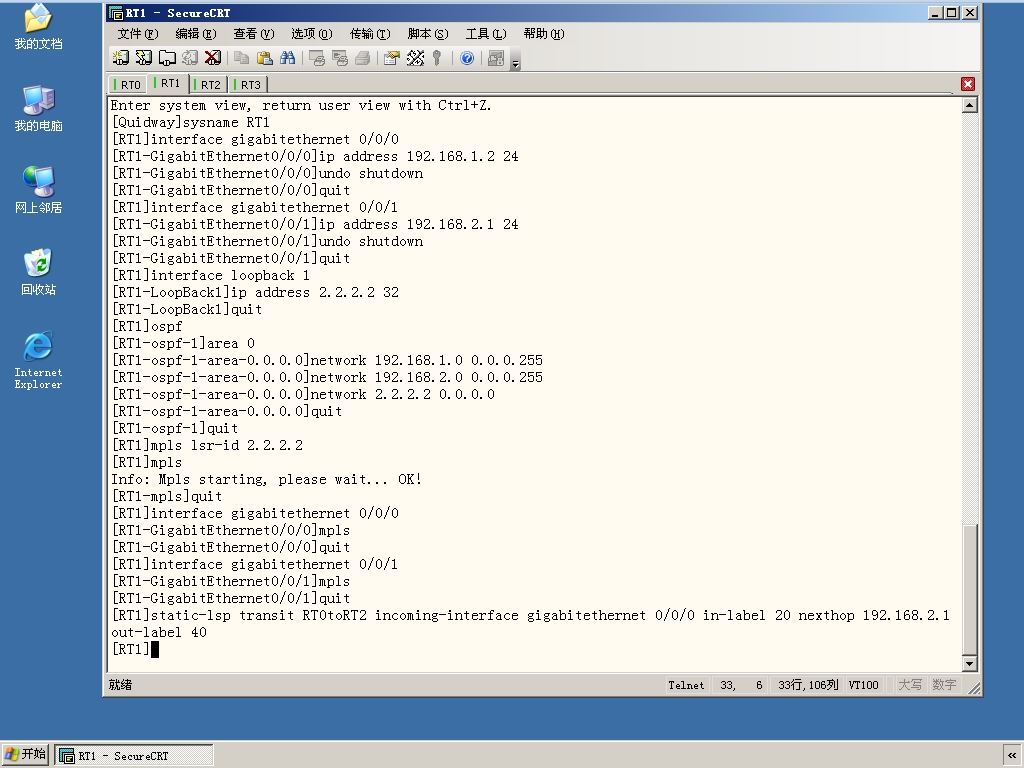Click the terminal at the [RT1] prompt cursor
This screenshot has width=1024, height=768.
point(155,649)
